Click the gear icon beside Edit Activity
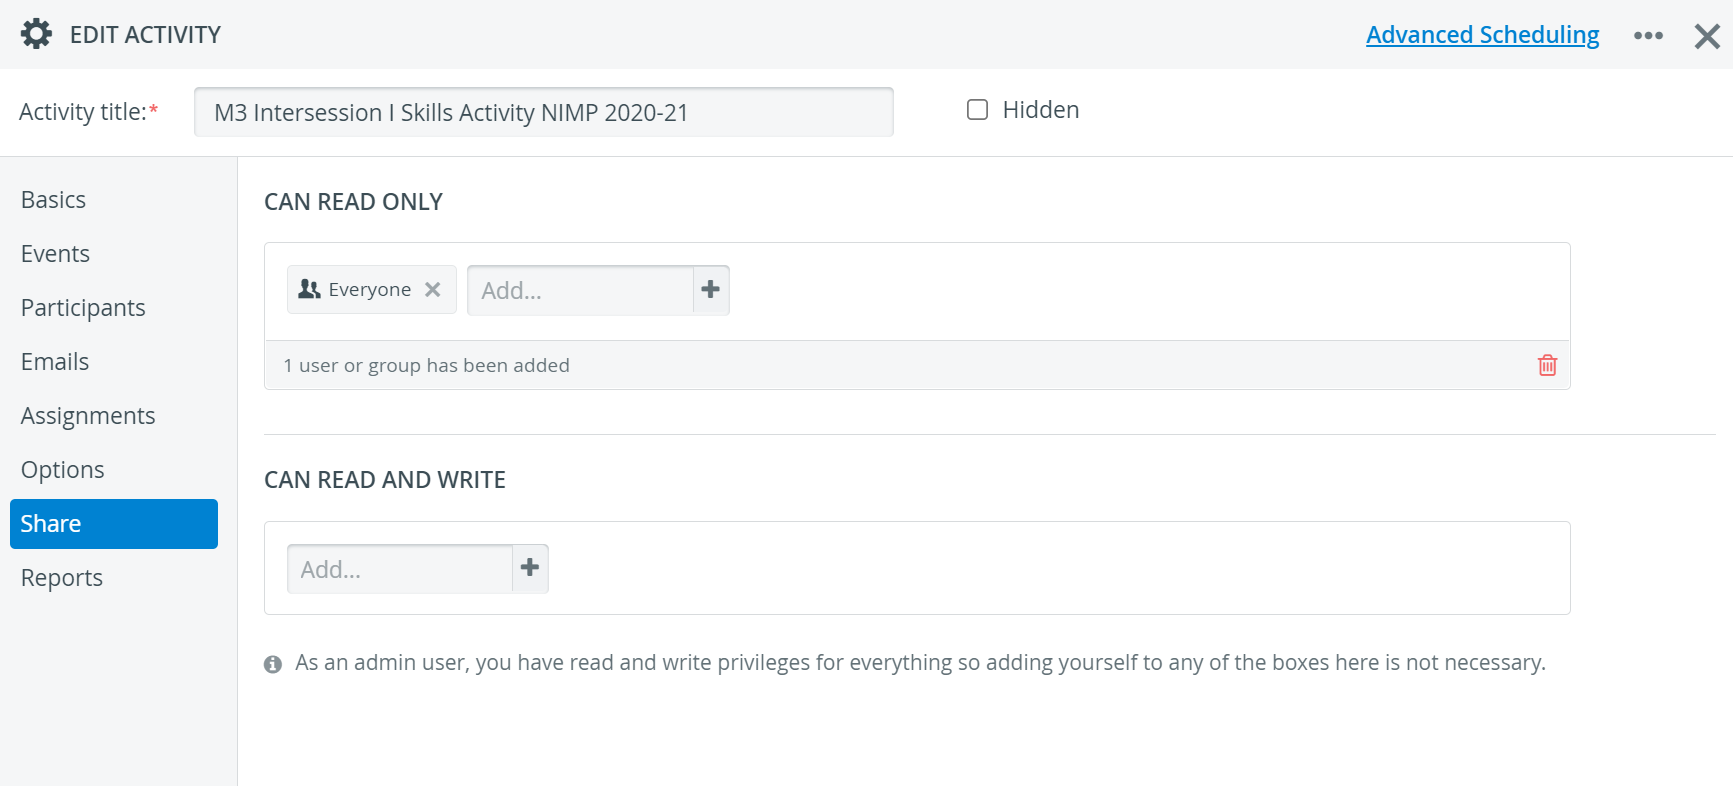 (37, 34)
